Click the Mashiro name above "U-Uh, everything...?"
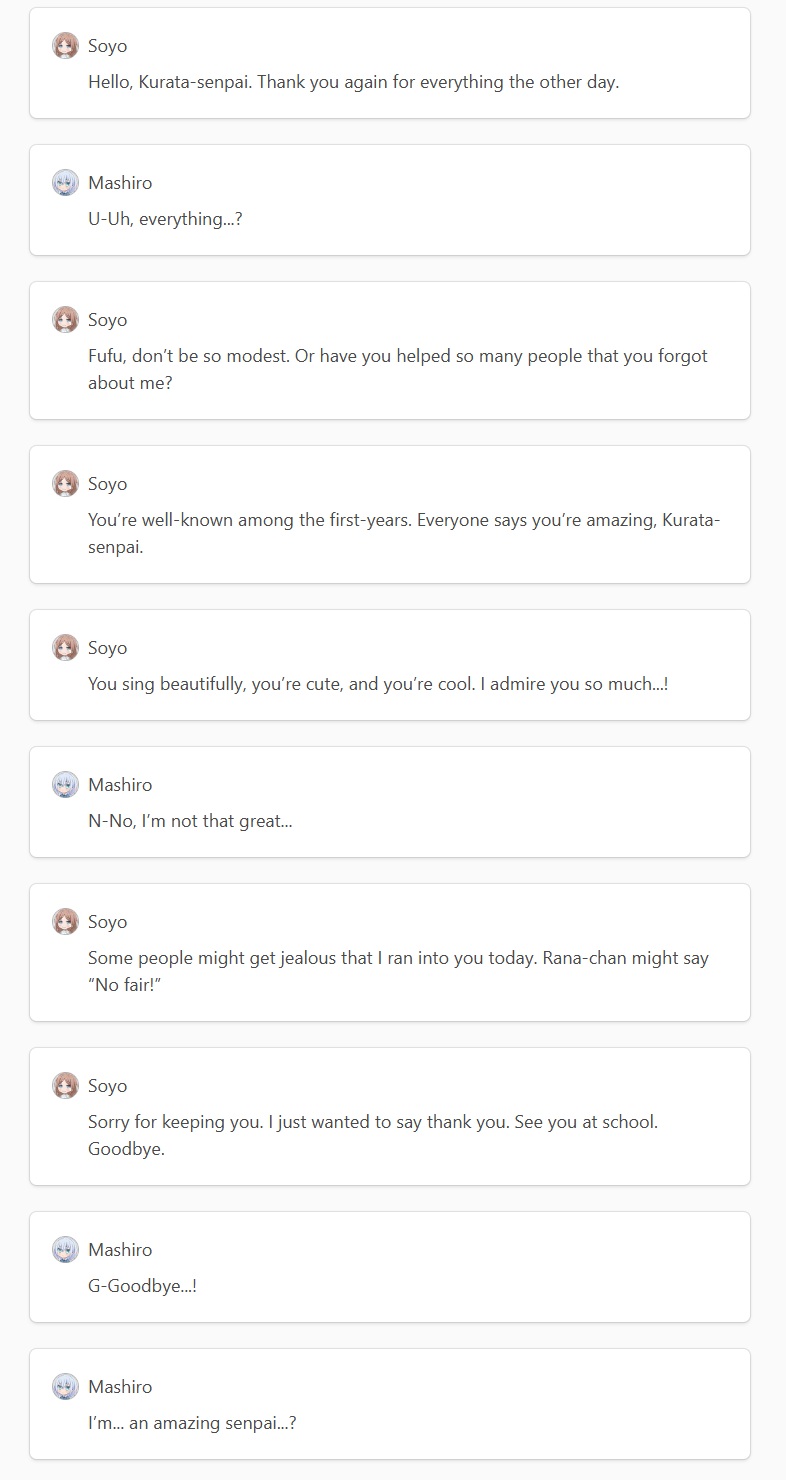786x1480 pixels. [120, 183]
